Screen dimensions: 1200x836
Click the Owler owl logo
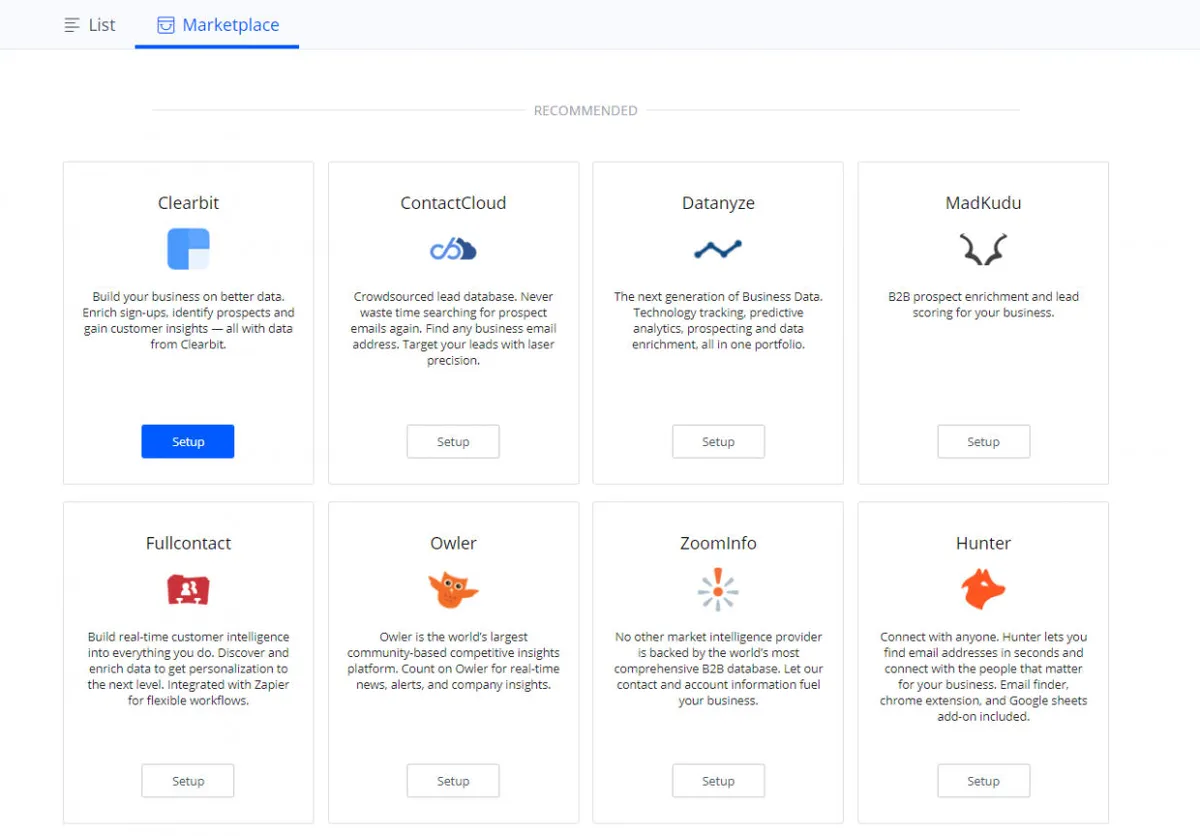tap(453, 589)
